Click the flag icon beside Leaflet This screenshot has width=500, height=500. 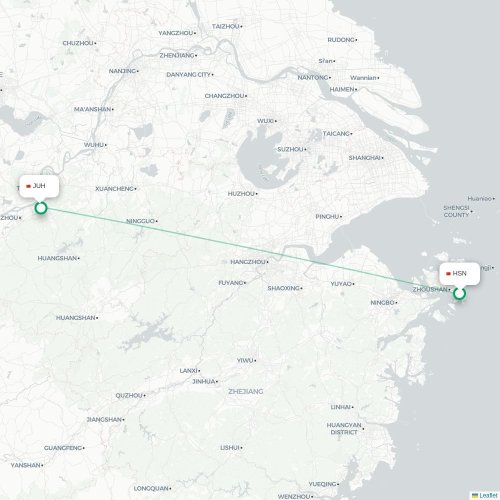pyautogui.click(x=475, y=496)
